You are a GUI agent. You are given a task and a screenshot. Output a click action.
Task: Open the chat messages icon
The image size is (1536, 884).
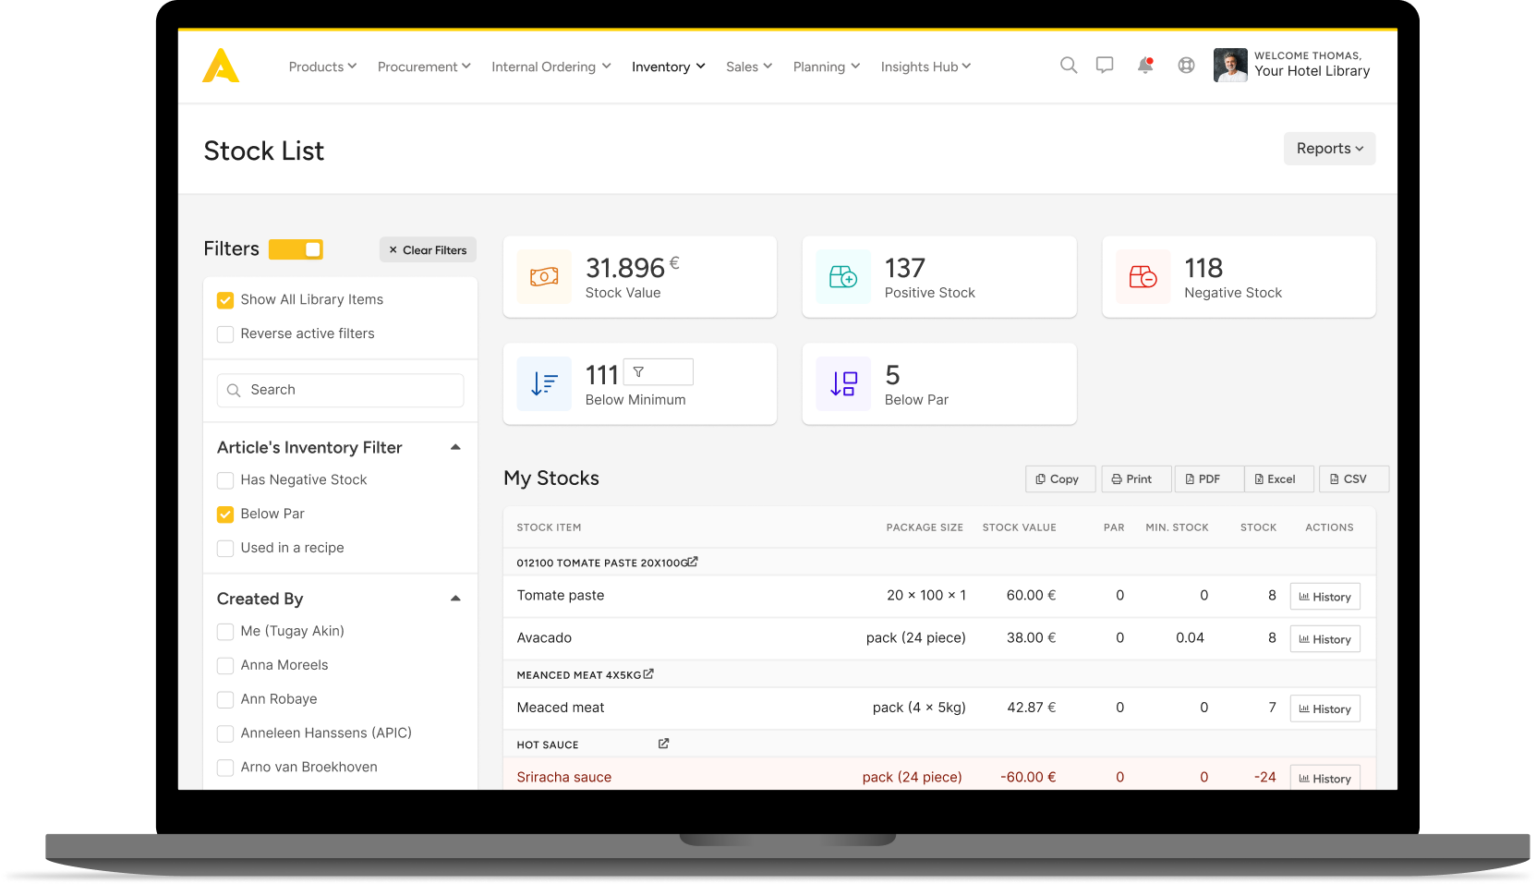pos(1104,66)
